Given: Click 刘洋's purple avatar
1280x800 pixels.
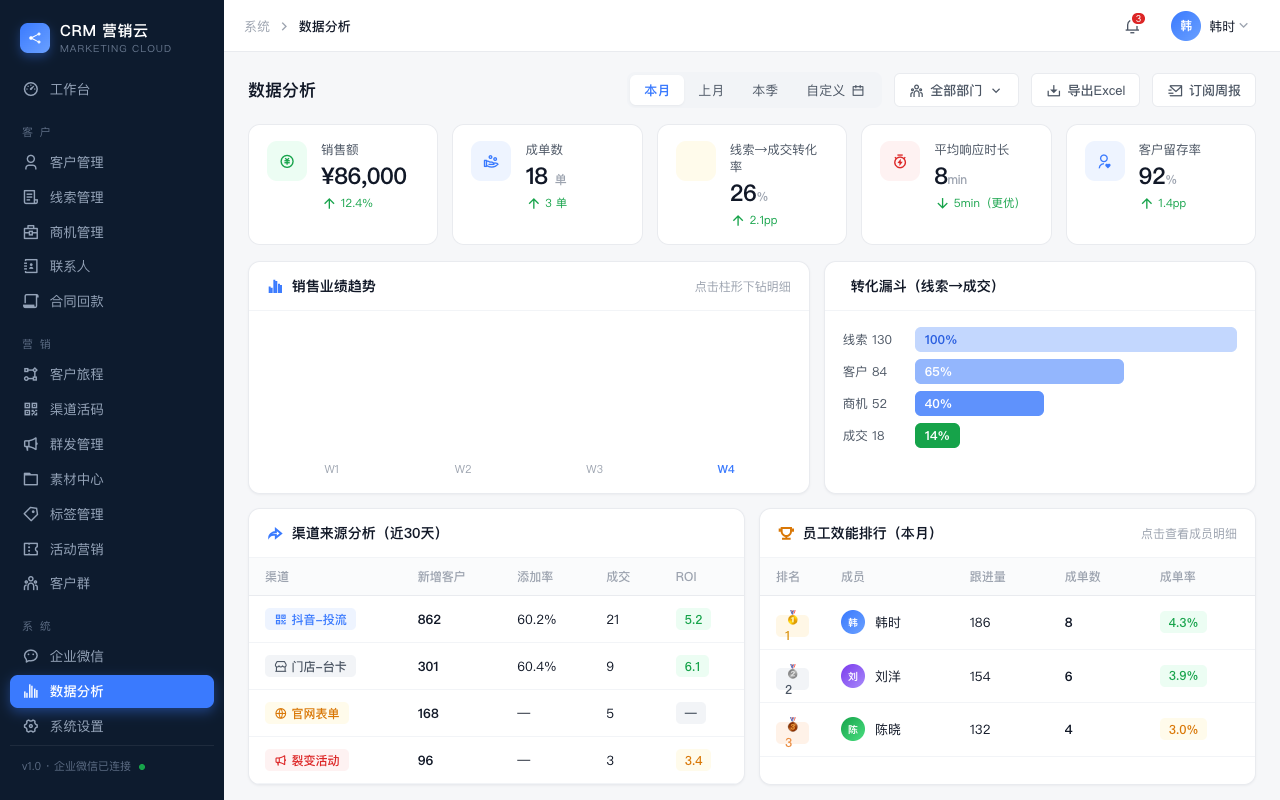Looking at the screenshot, I should [853, 676].
